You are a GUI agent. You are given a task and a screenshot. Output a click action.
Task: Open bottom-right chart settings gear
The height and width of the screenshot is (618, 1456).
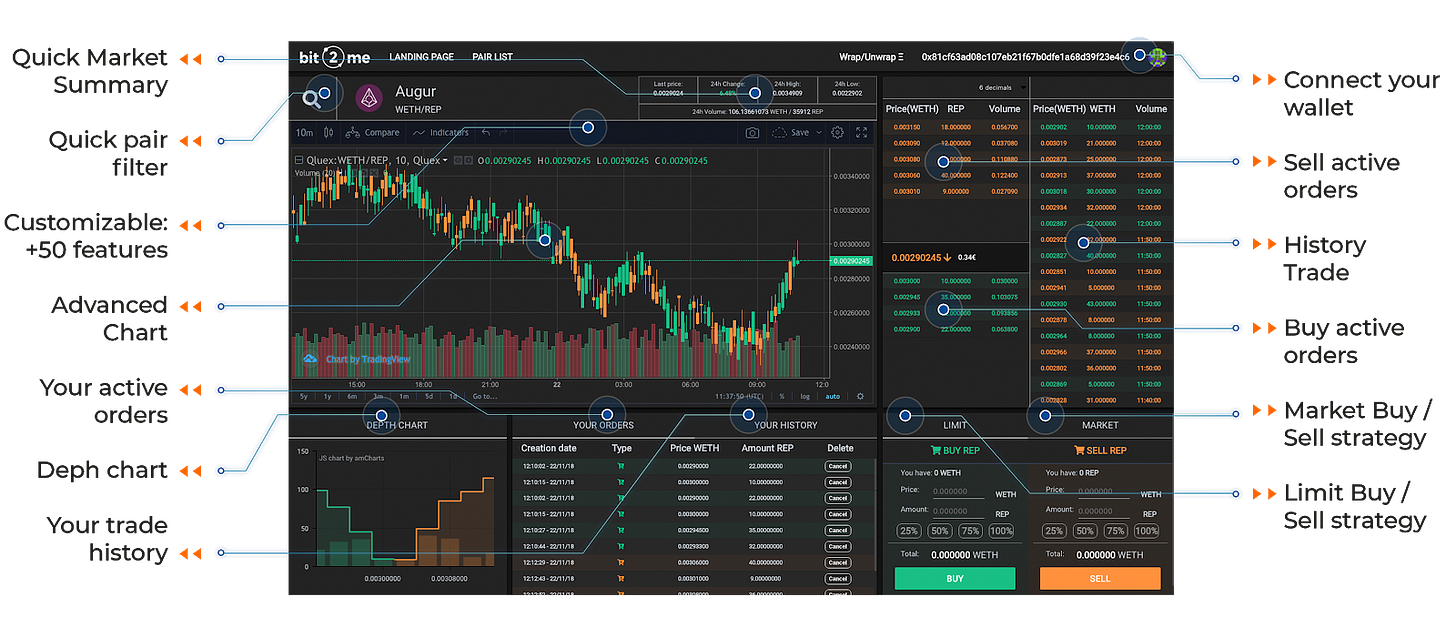pyautogui.click(x=860, y=396)
